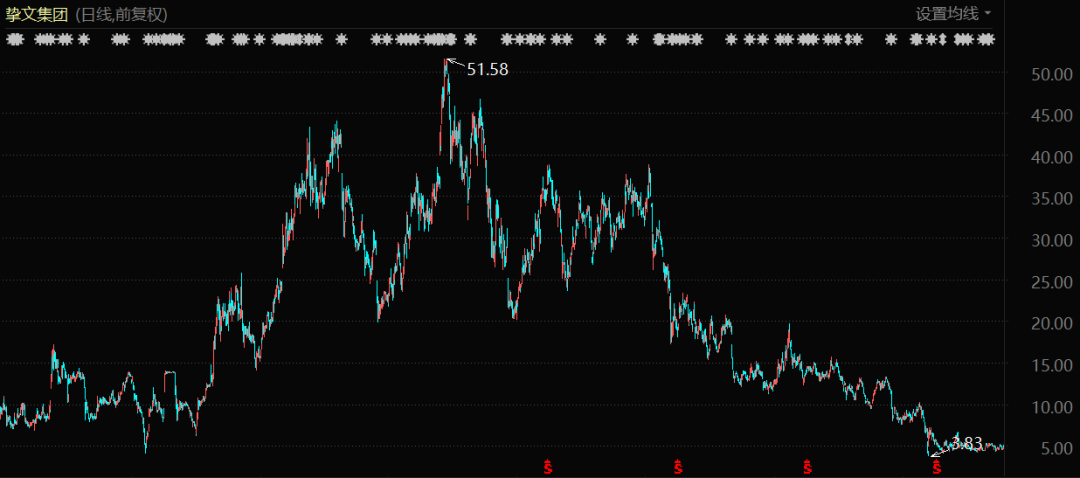1080x478 pixels.
Task: Click the 40.00 price axis label
Action: (1052, 157)
